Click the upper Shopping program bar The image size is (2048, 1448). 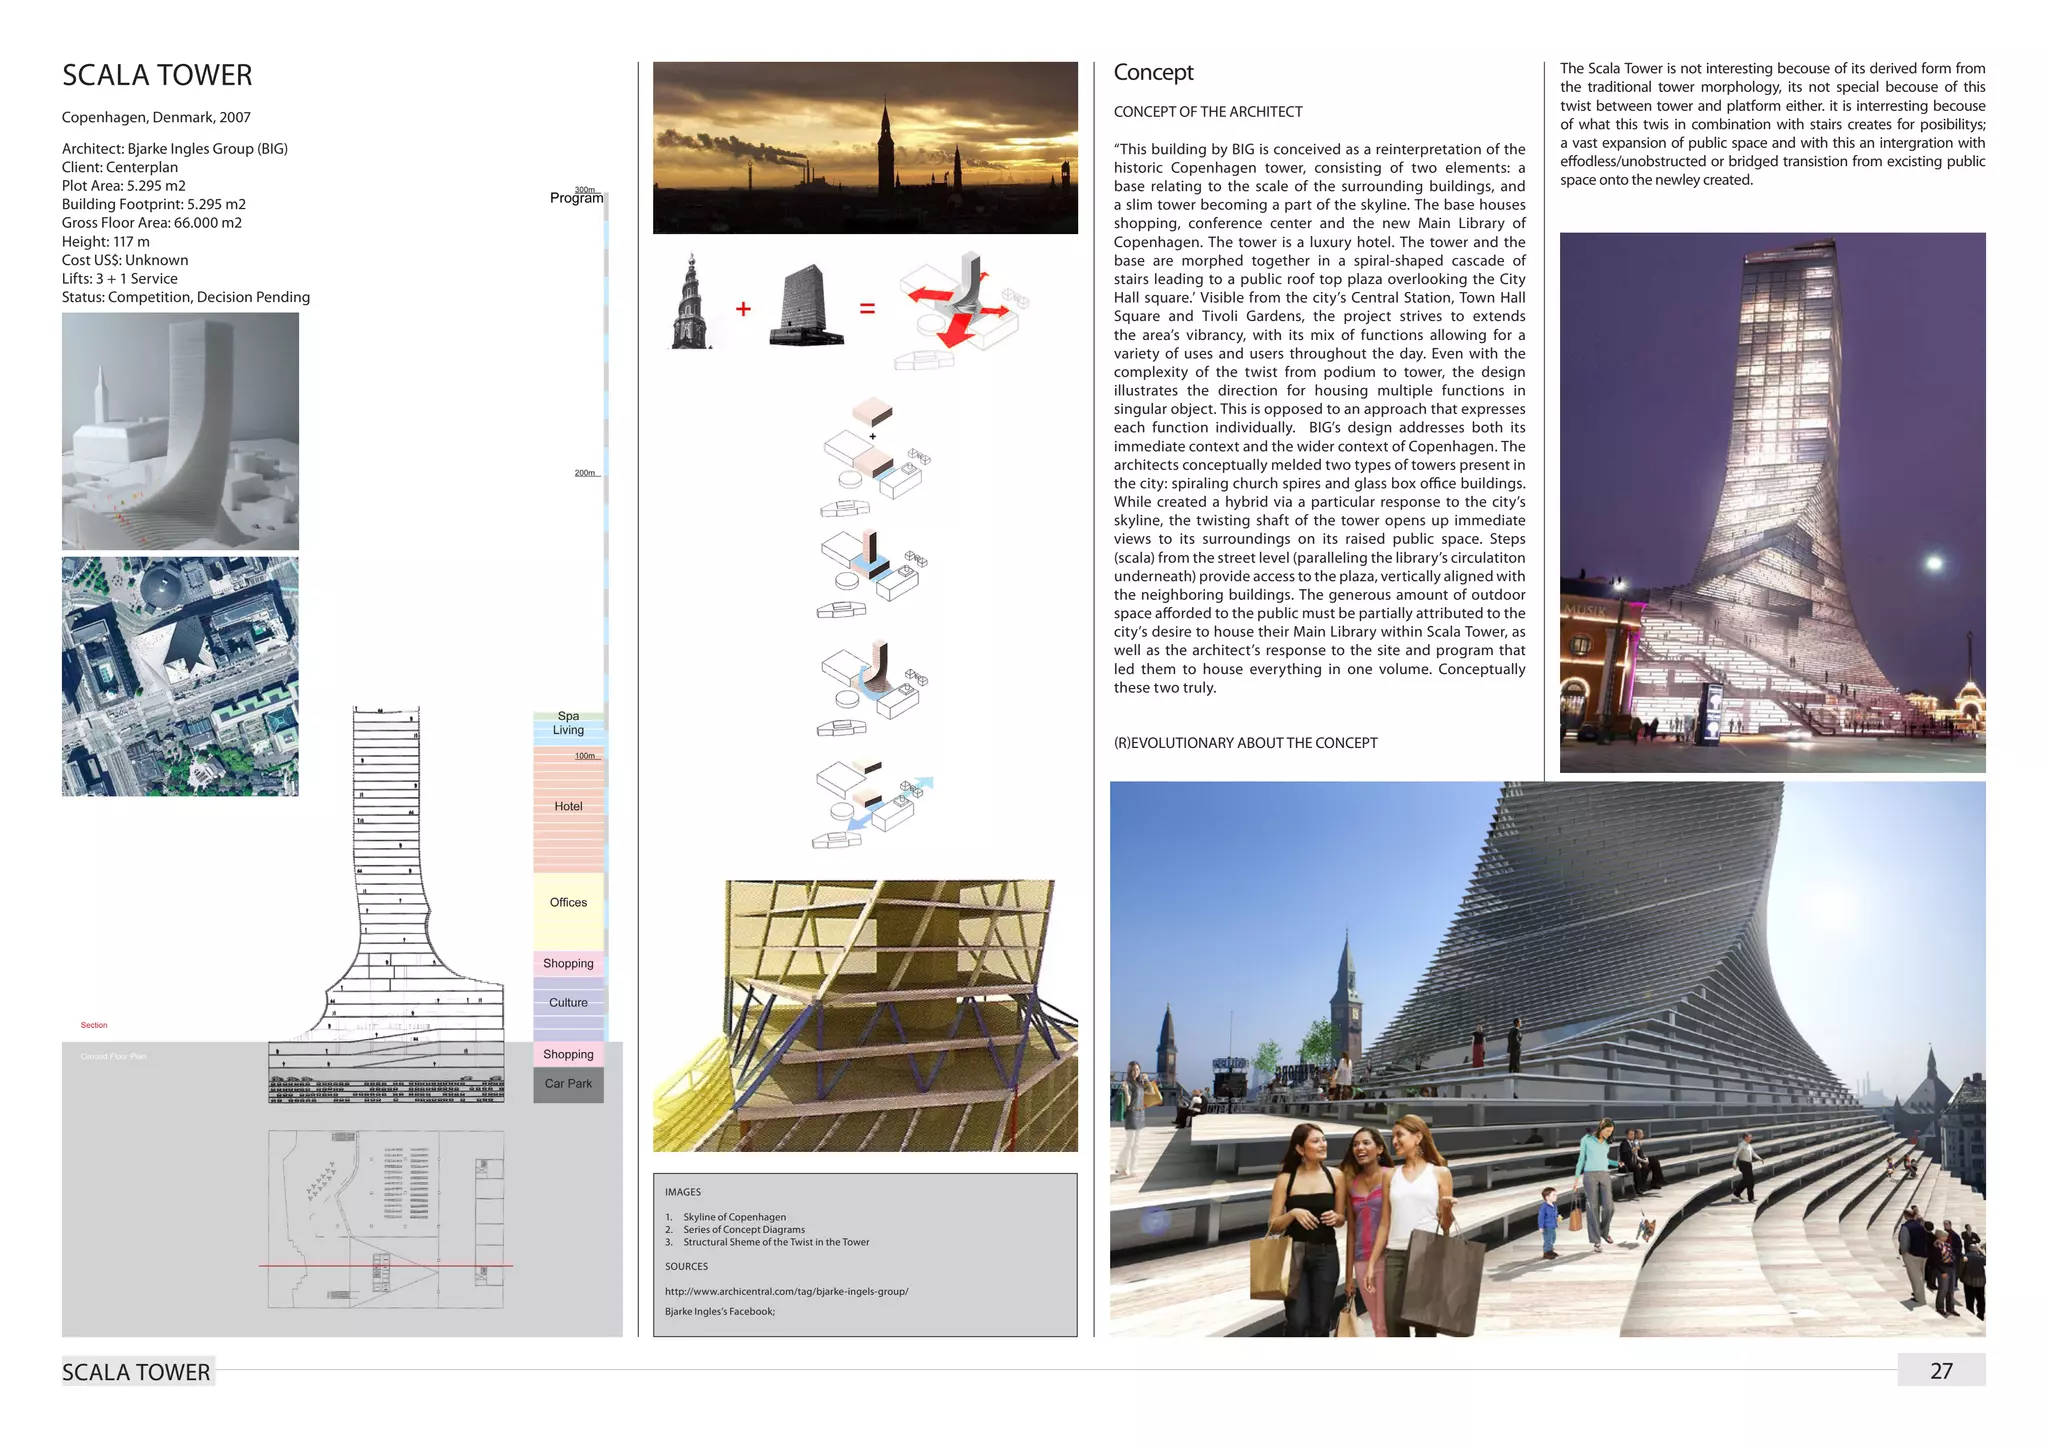(568, 964)
